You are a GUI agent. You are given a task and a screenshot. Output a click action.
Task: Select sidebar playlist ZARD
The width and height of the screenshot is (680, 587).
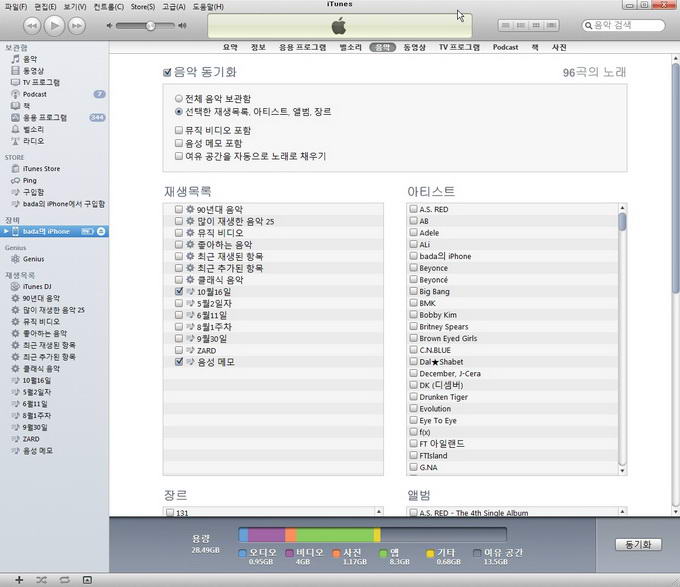[31, 439]
